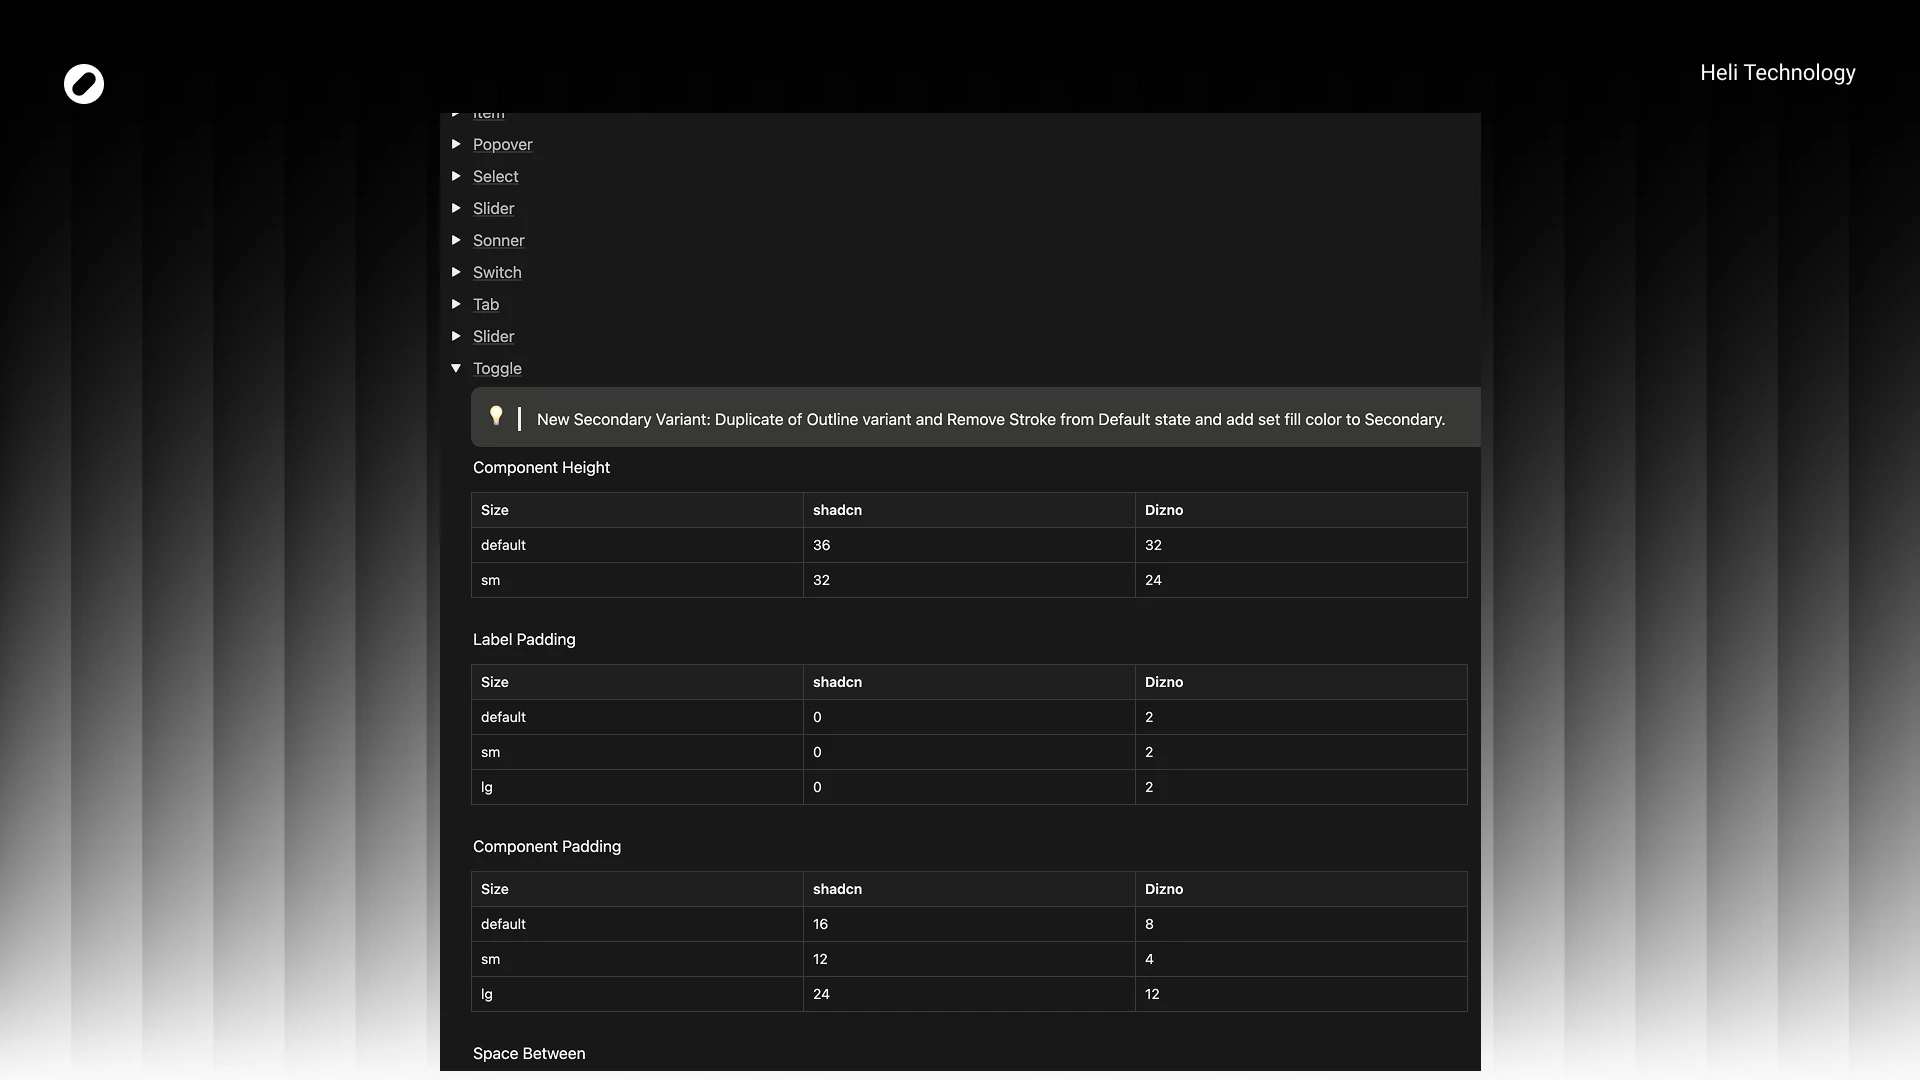The height and width of the screenshot is (1080, 1920).
Task: Click the Space Between heading
Action: [x=529, y=1054]
